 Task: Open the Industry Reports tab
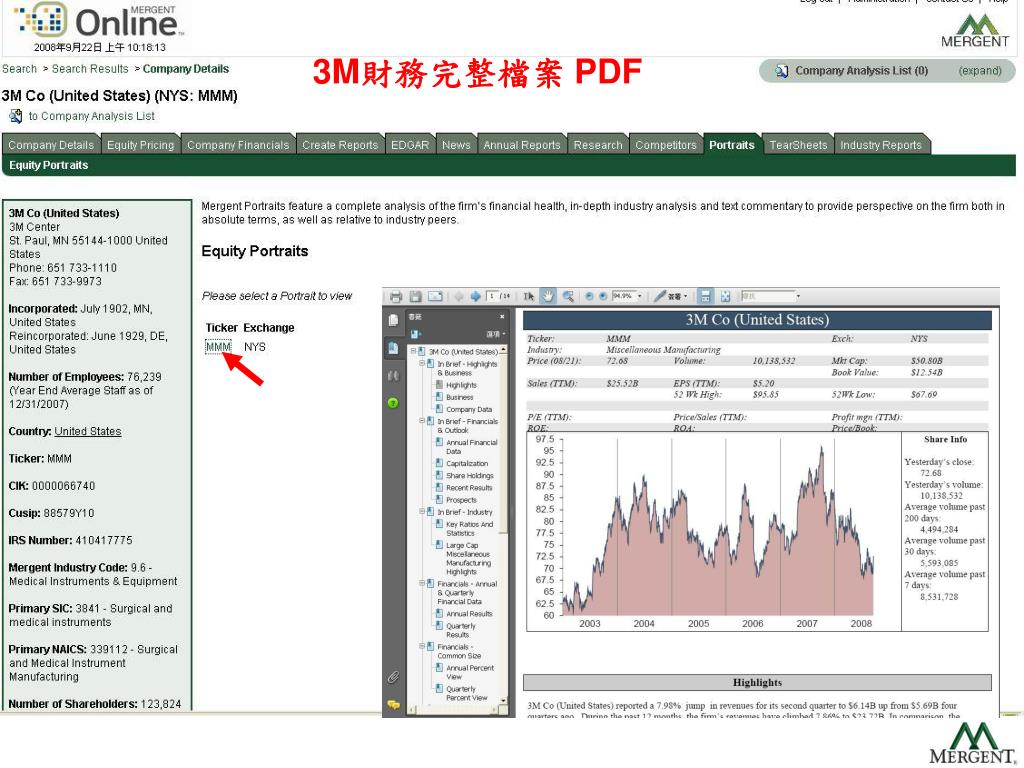pyautogui.click(x=880, y=145)
